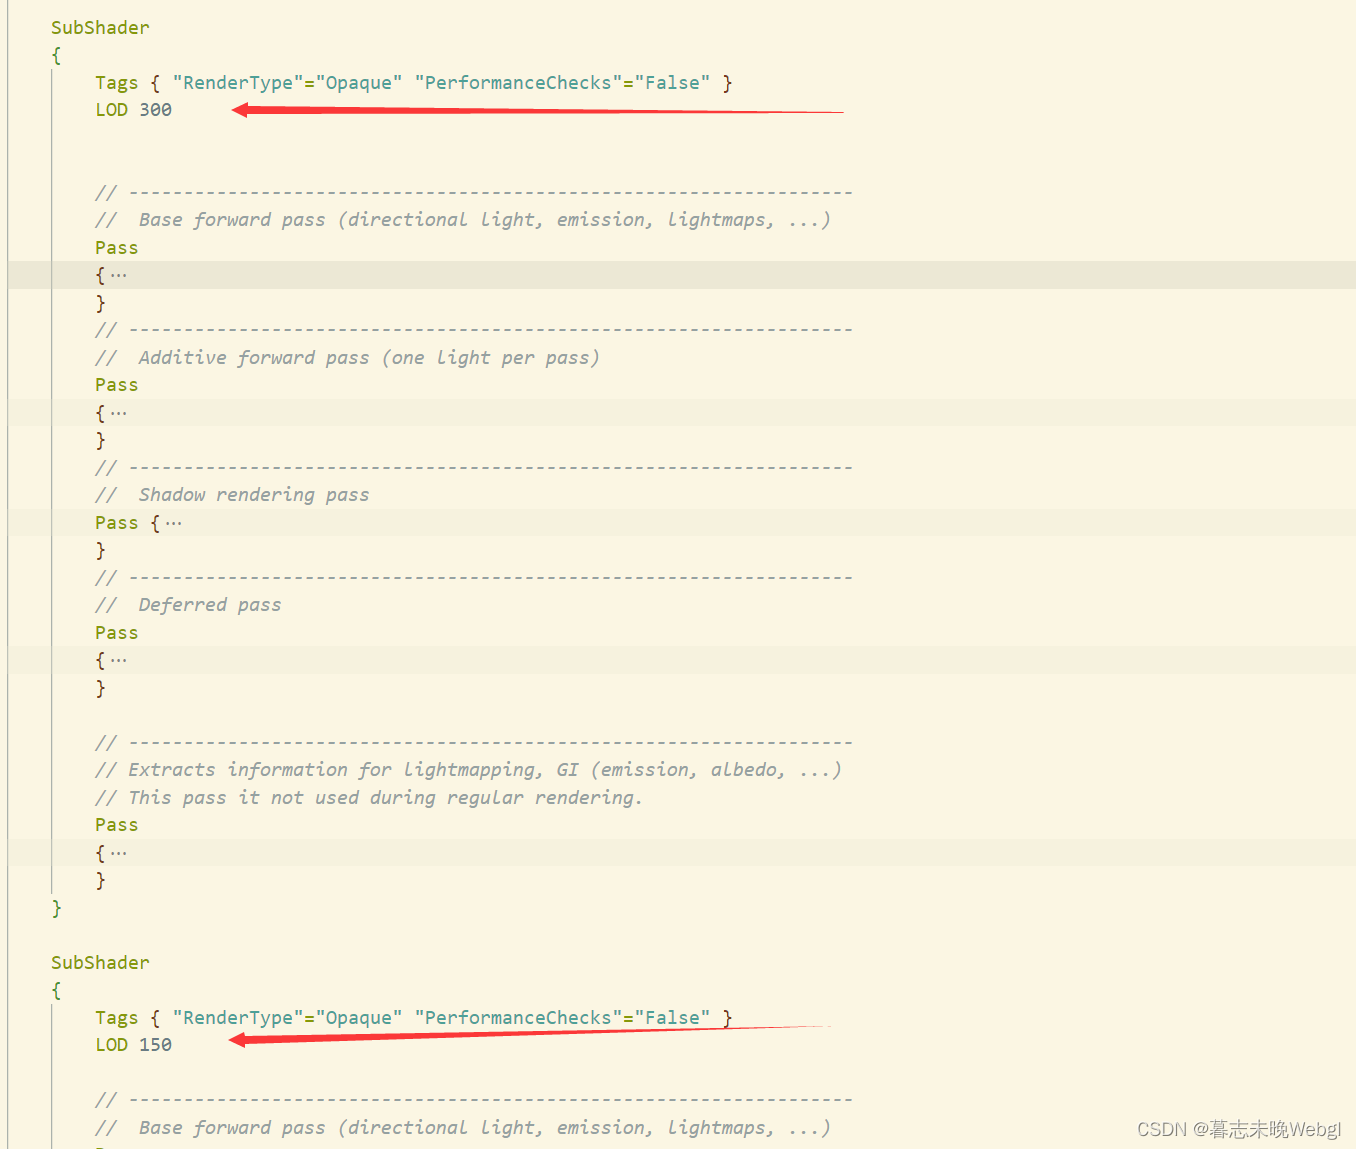Click the opening brace below first SubShader keyword

tap(56, 55)
